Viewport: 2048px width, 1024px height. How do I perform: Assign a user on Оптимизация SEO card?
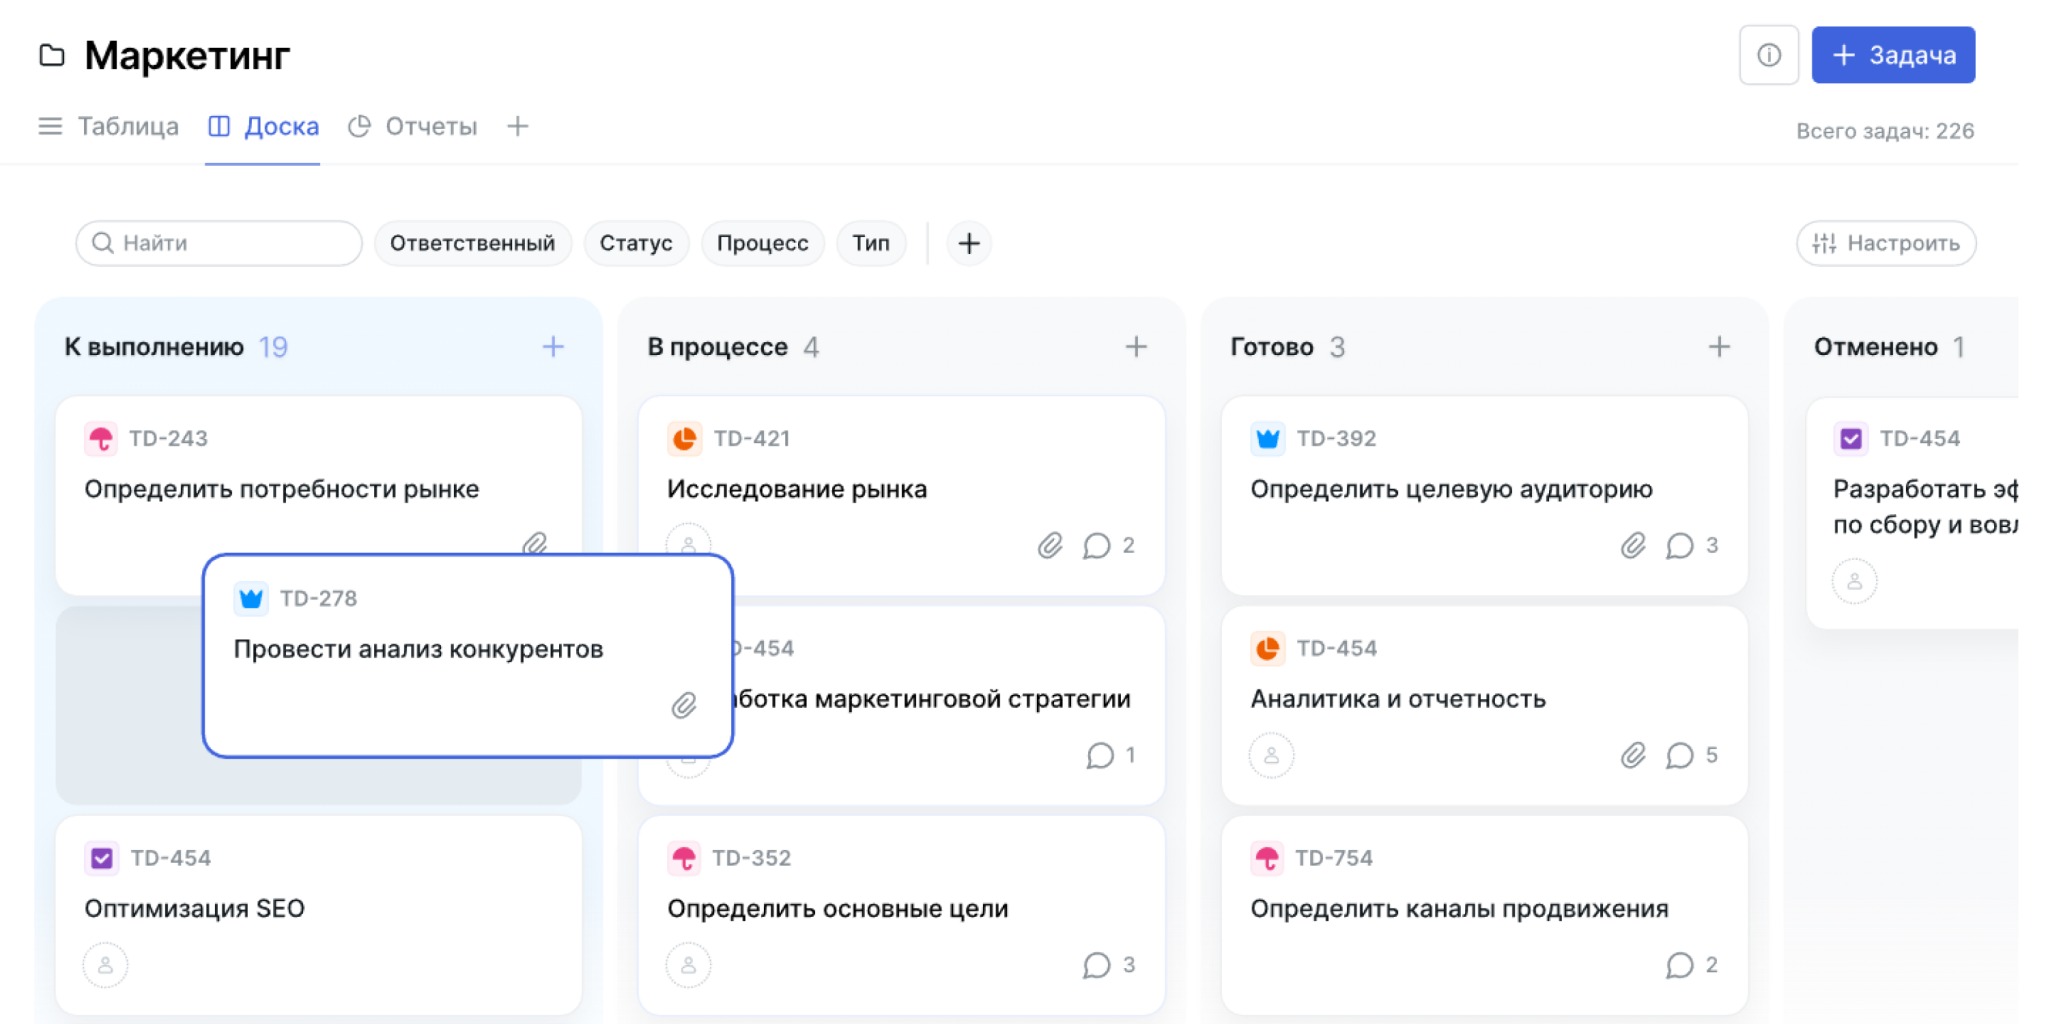pos(105,965)
